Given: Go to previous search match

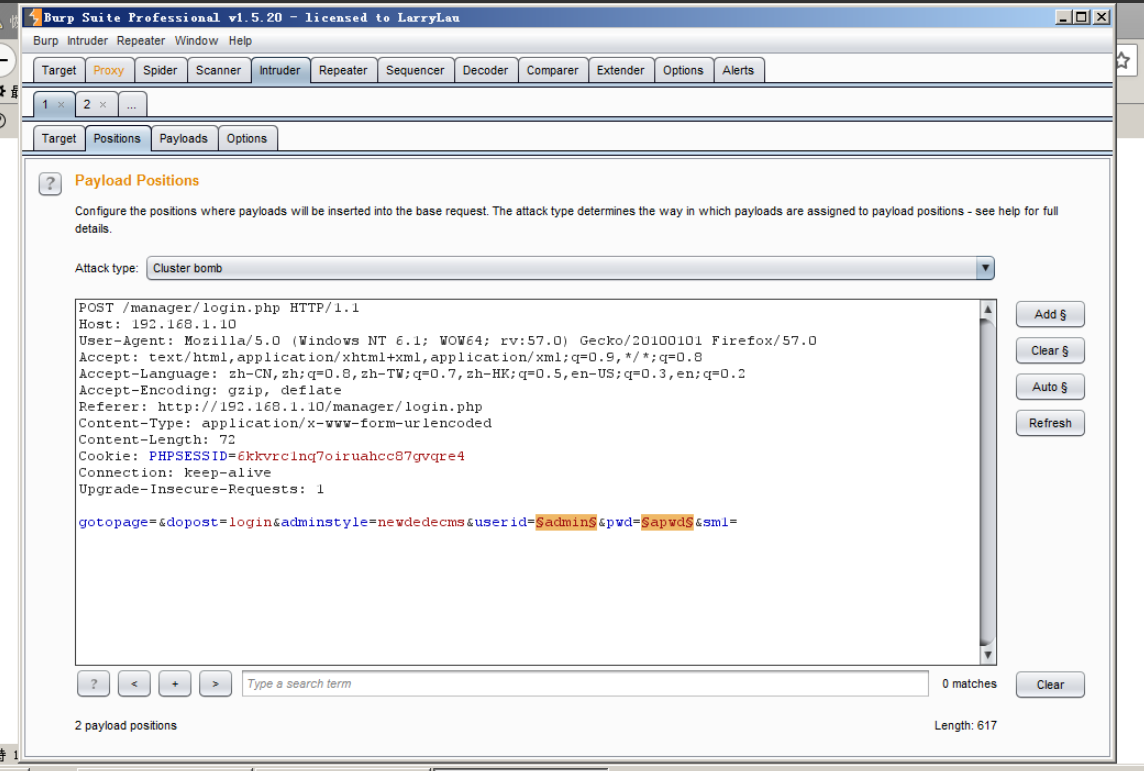Looking at the screenshot, I should point(134,684).
